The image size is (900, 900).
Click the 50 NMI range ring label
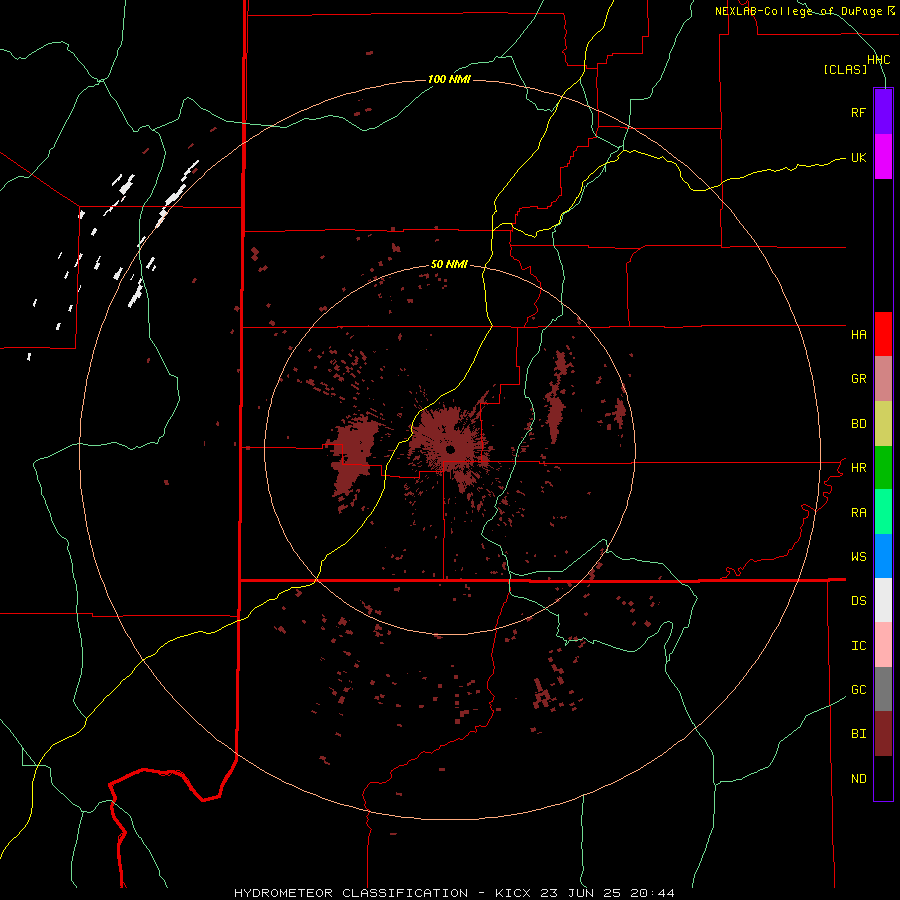click(449, 264)
